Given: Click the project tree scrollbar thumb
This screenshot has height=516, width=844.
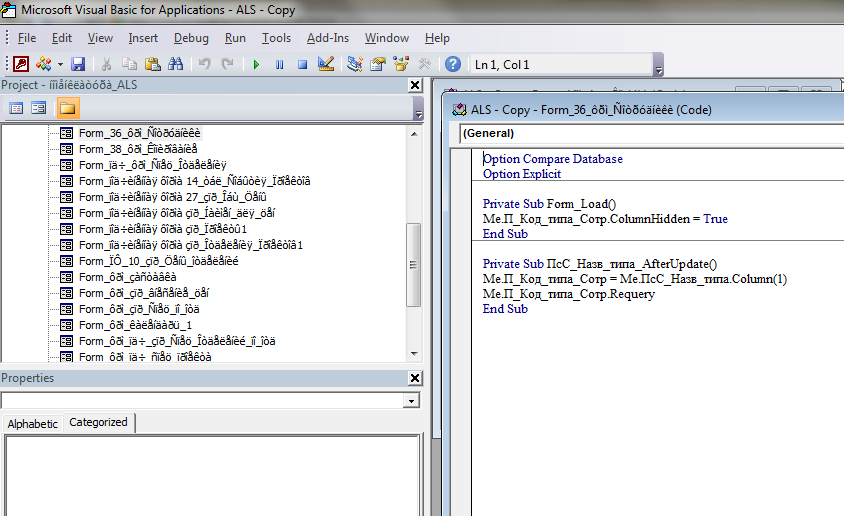Looking at the screenshot, I should coord(413,265).
